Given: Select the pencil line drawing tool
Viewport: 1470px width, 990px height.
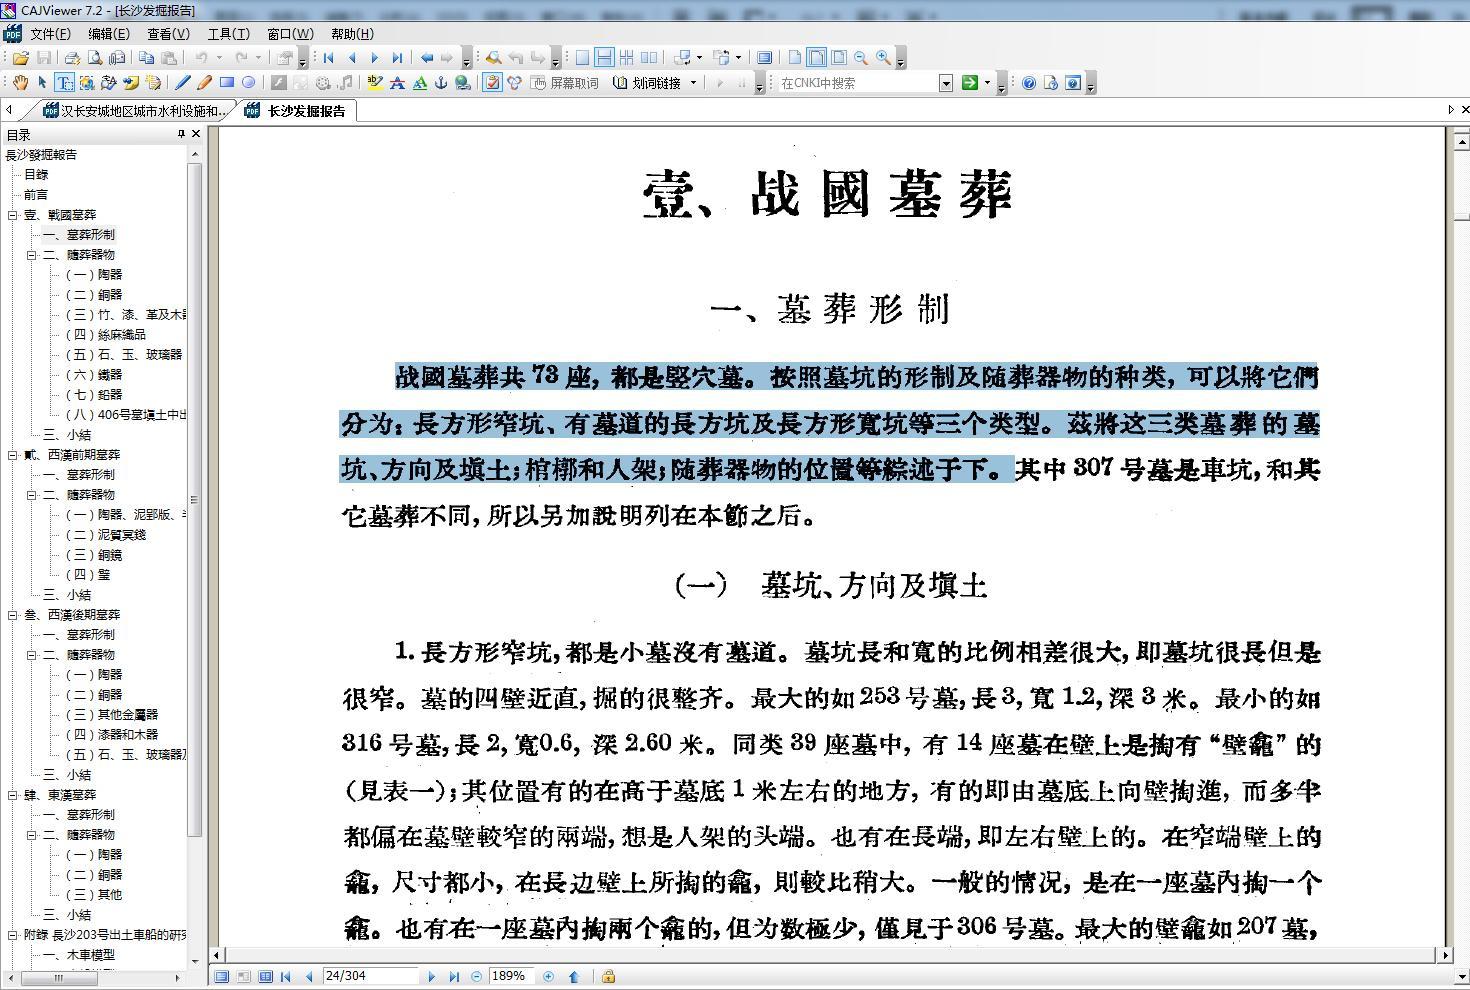Looking at the screenshot, I should (182, 83).
